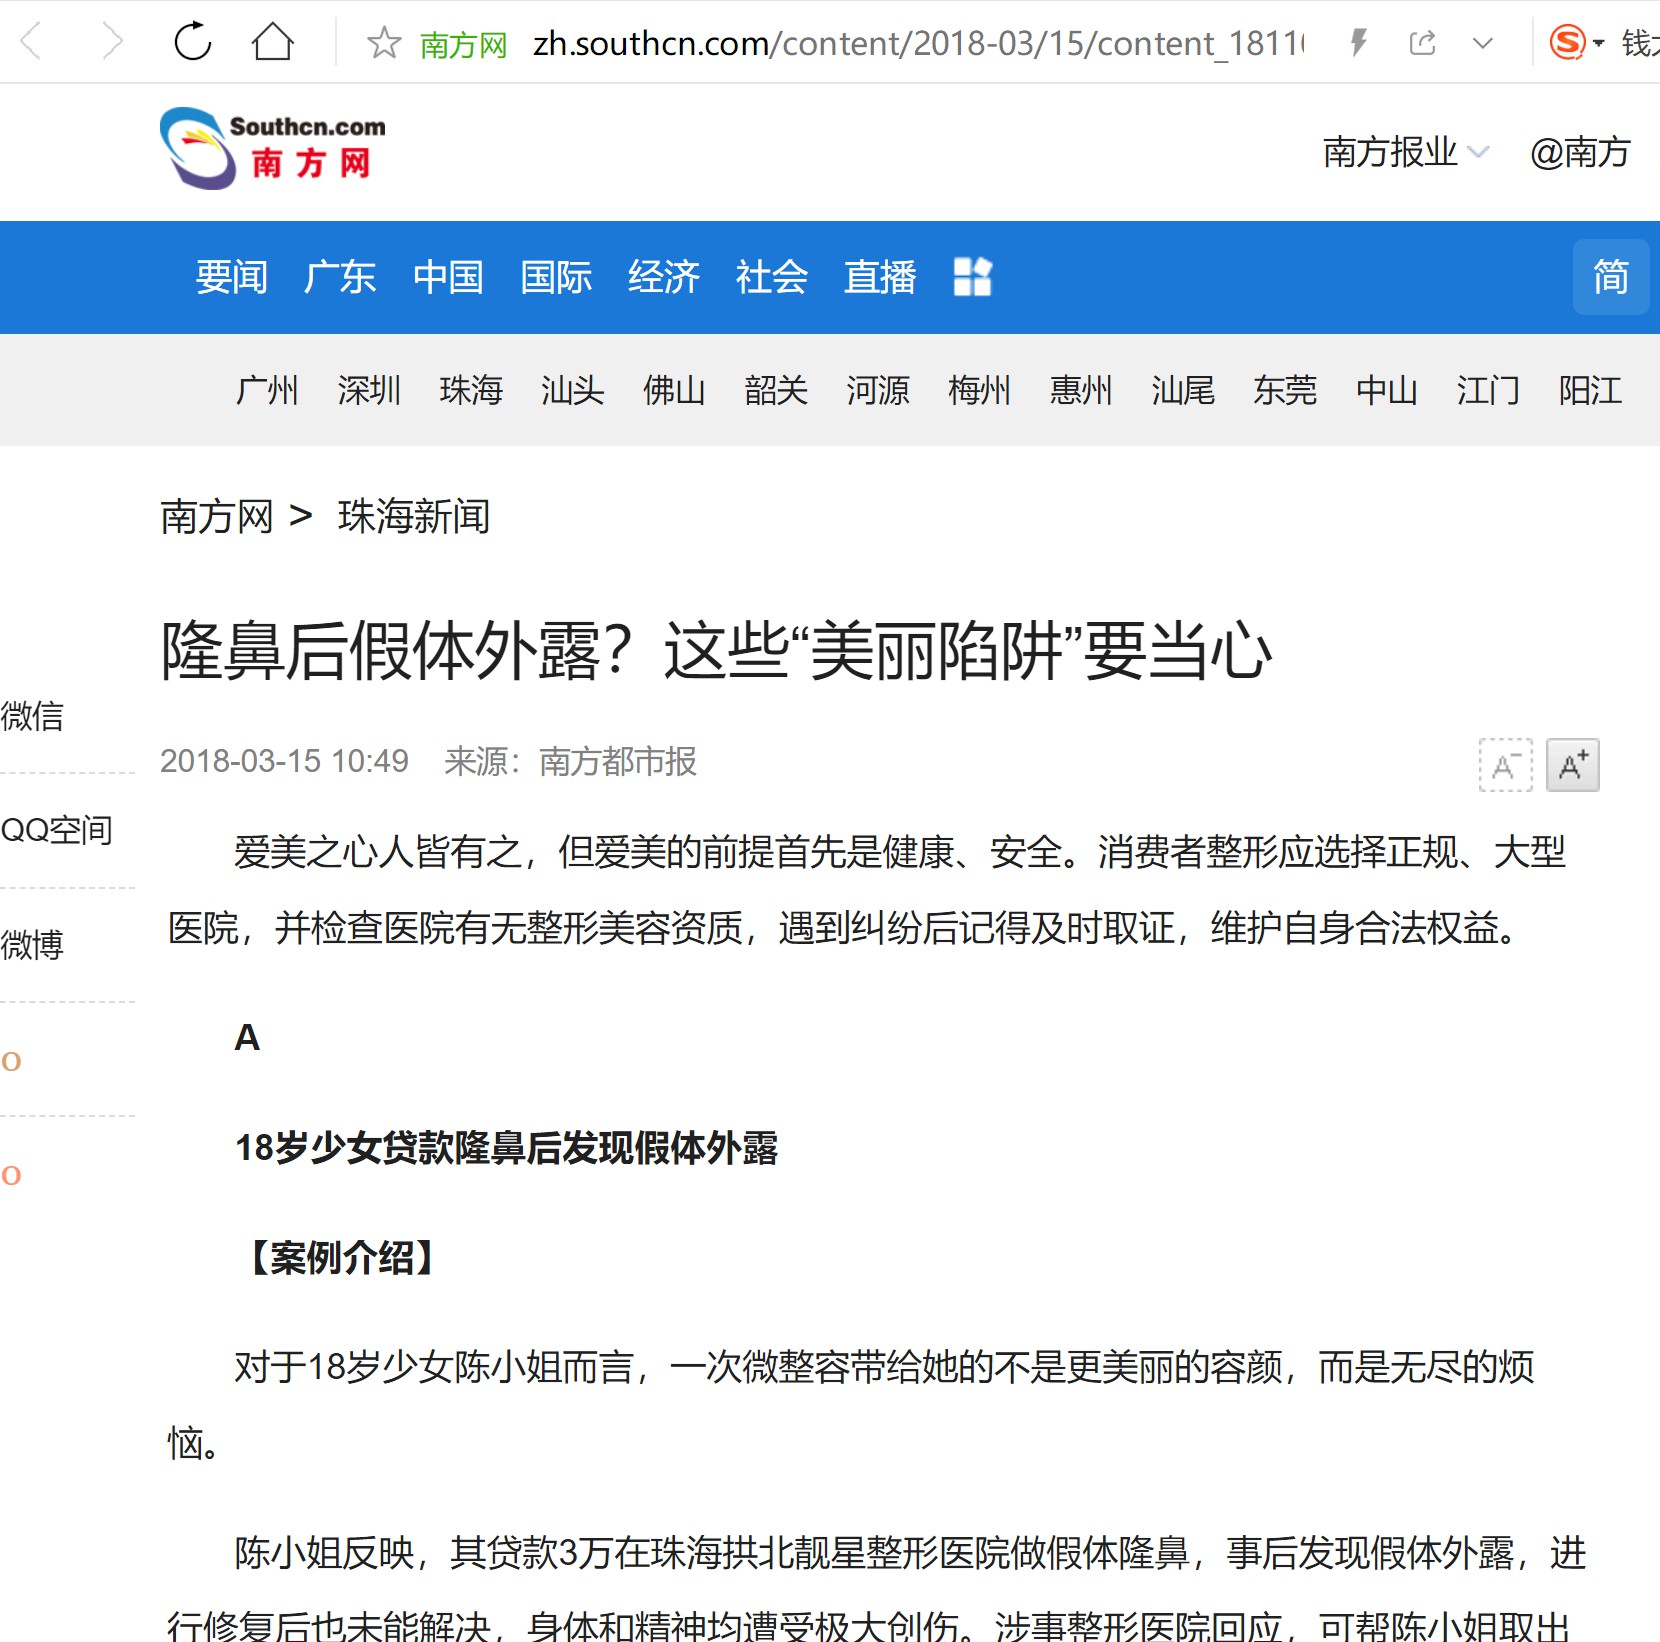This screenshot has width=1660, height=1642.
Task: Decrease font size with A- icon
Action: [x=1506, y=765]
